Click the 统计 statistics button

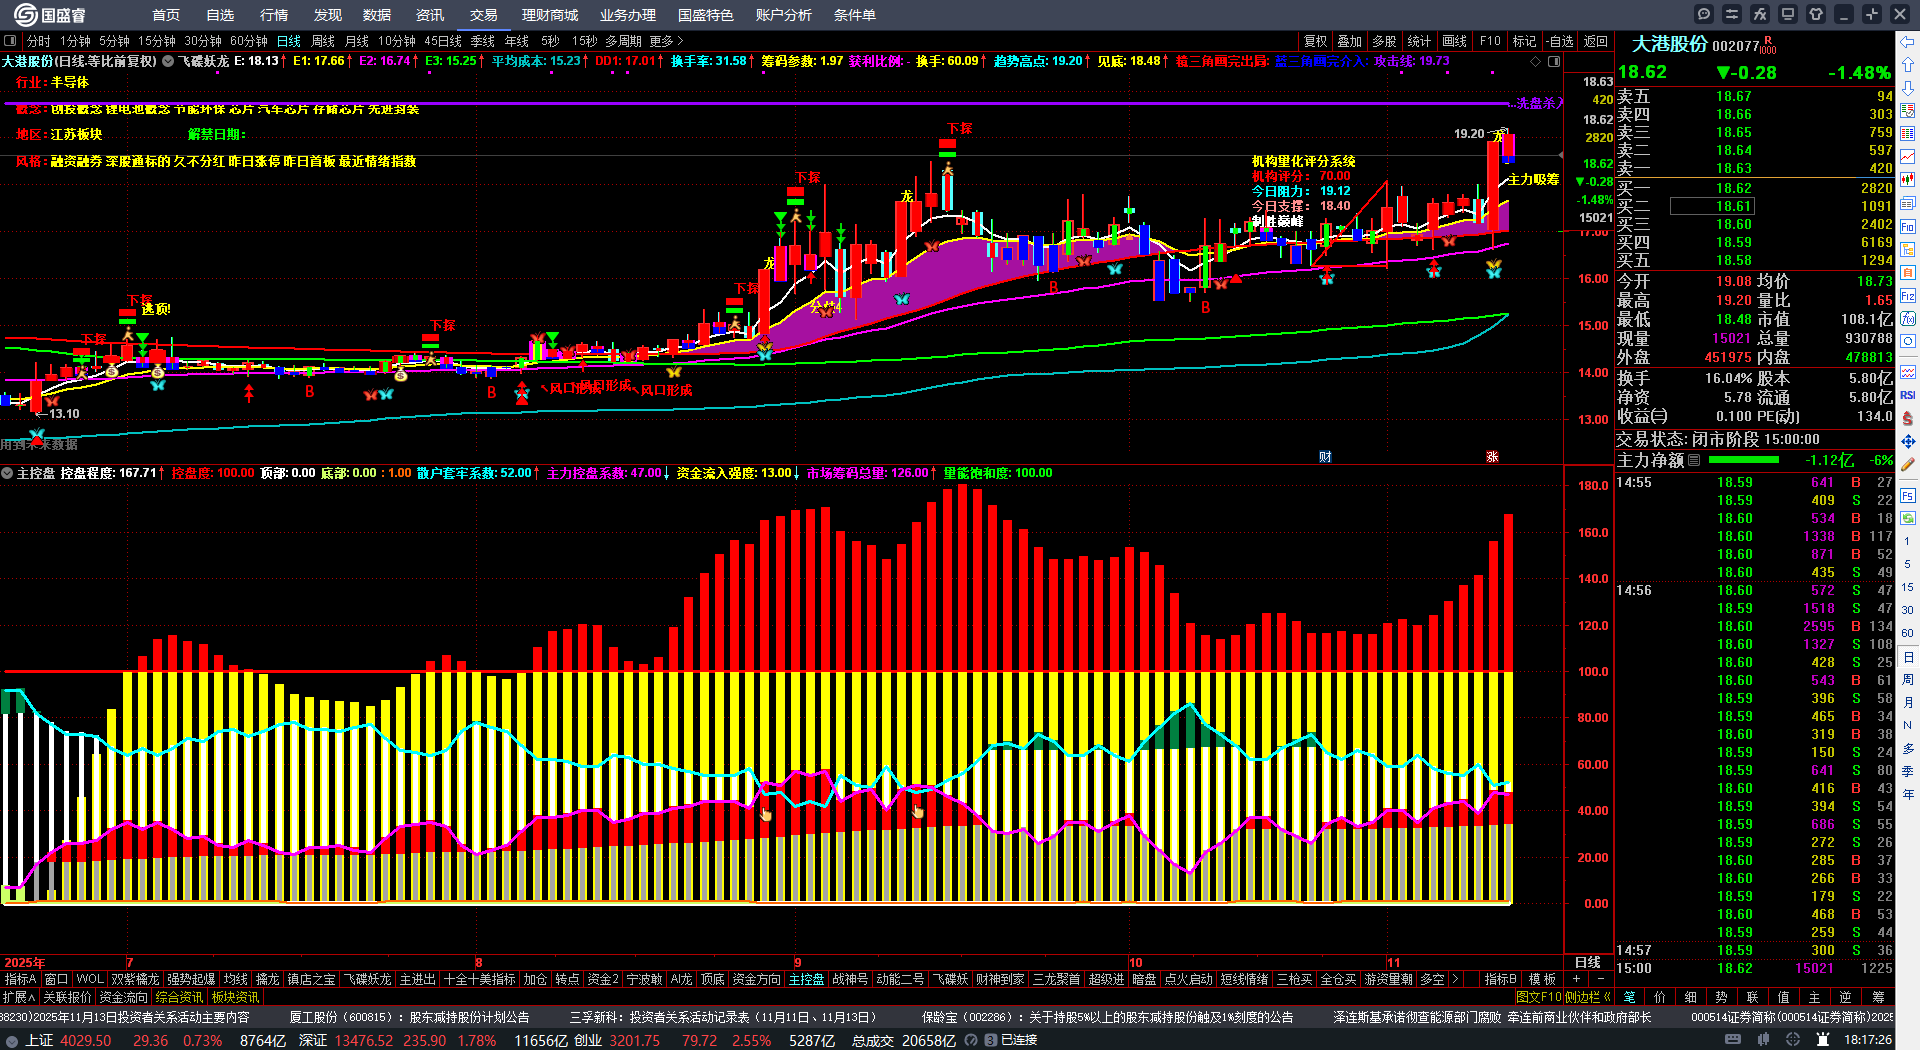[1419, 41]
